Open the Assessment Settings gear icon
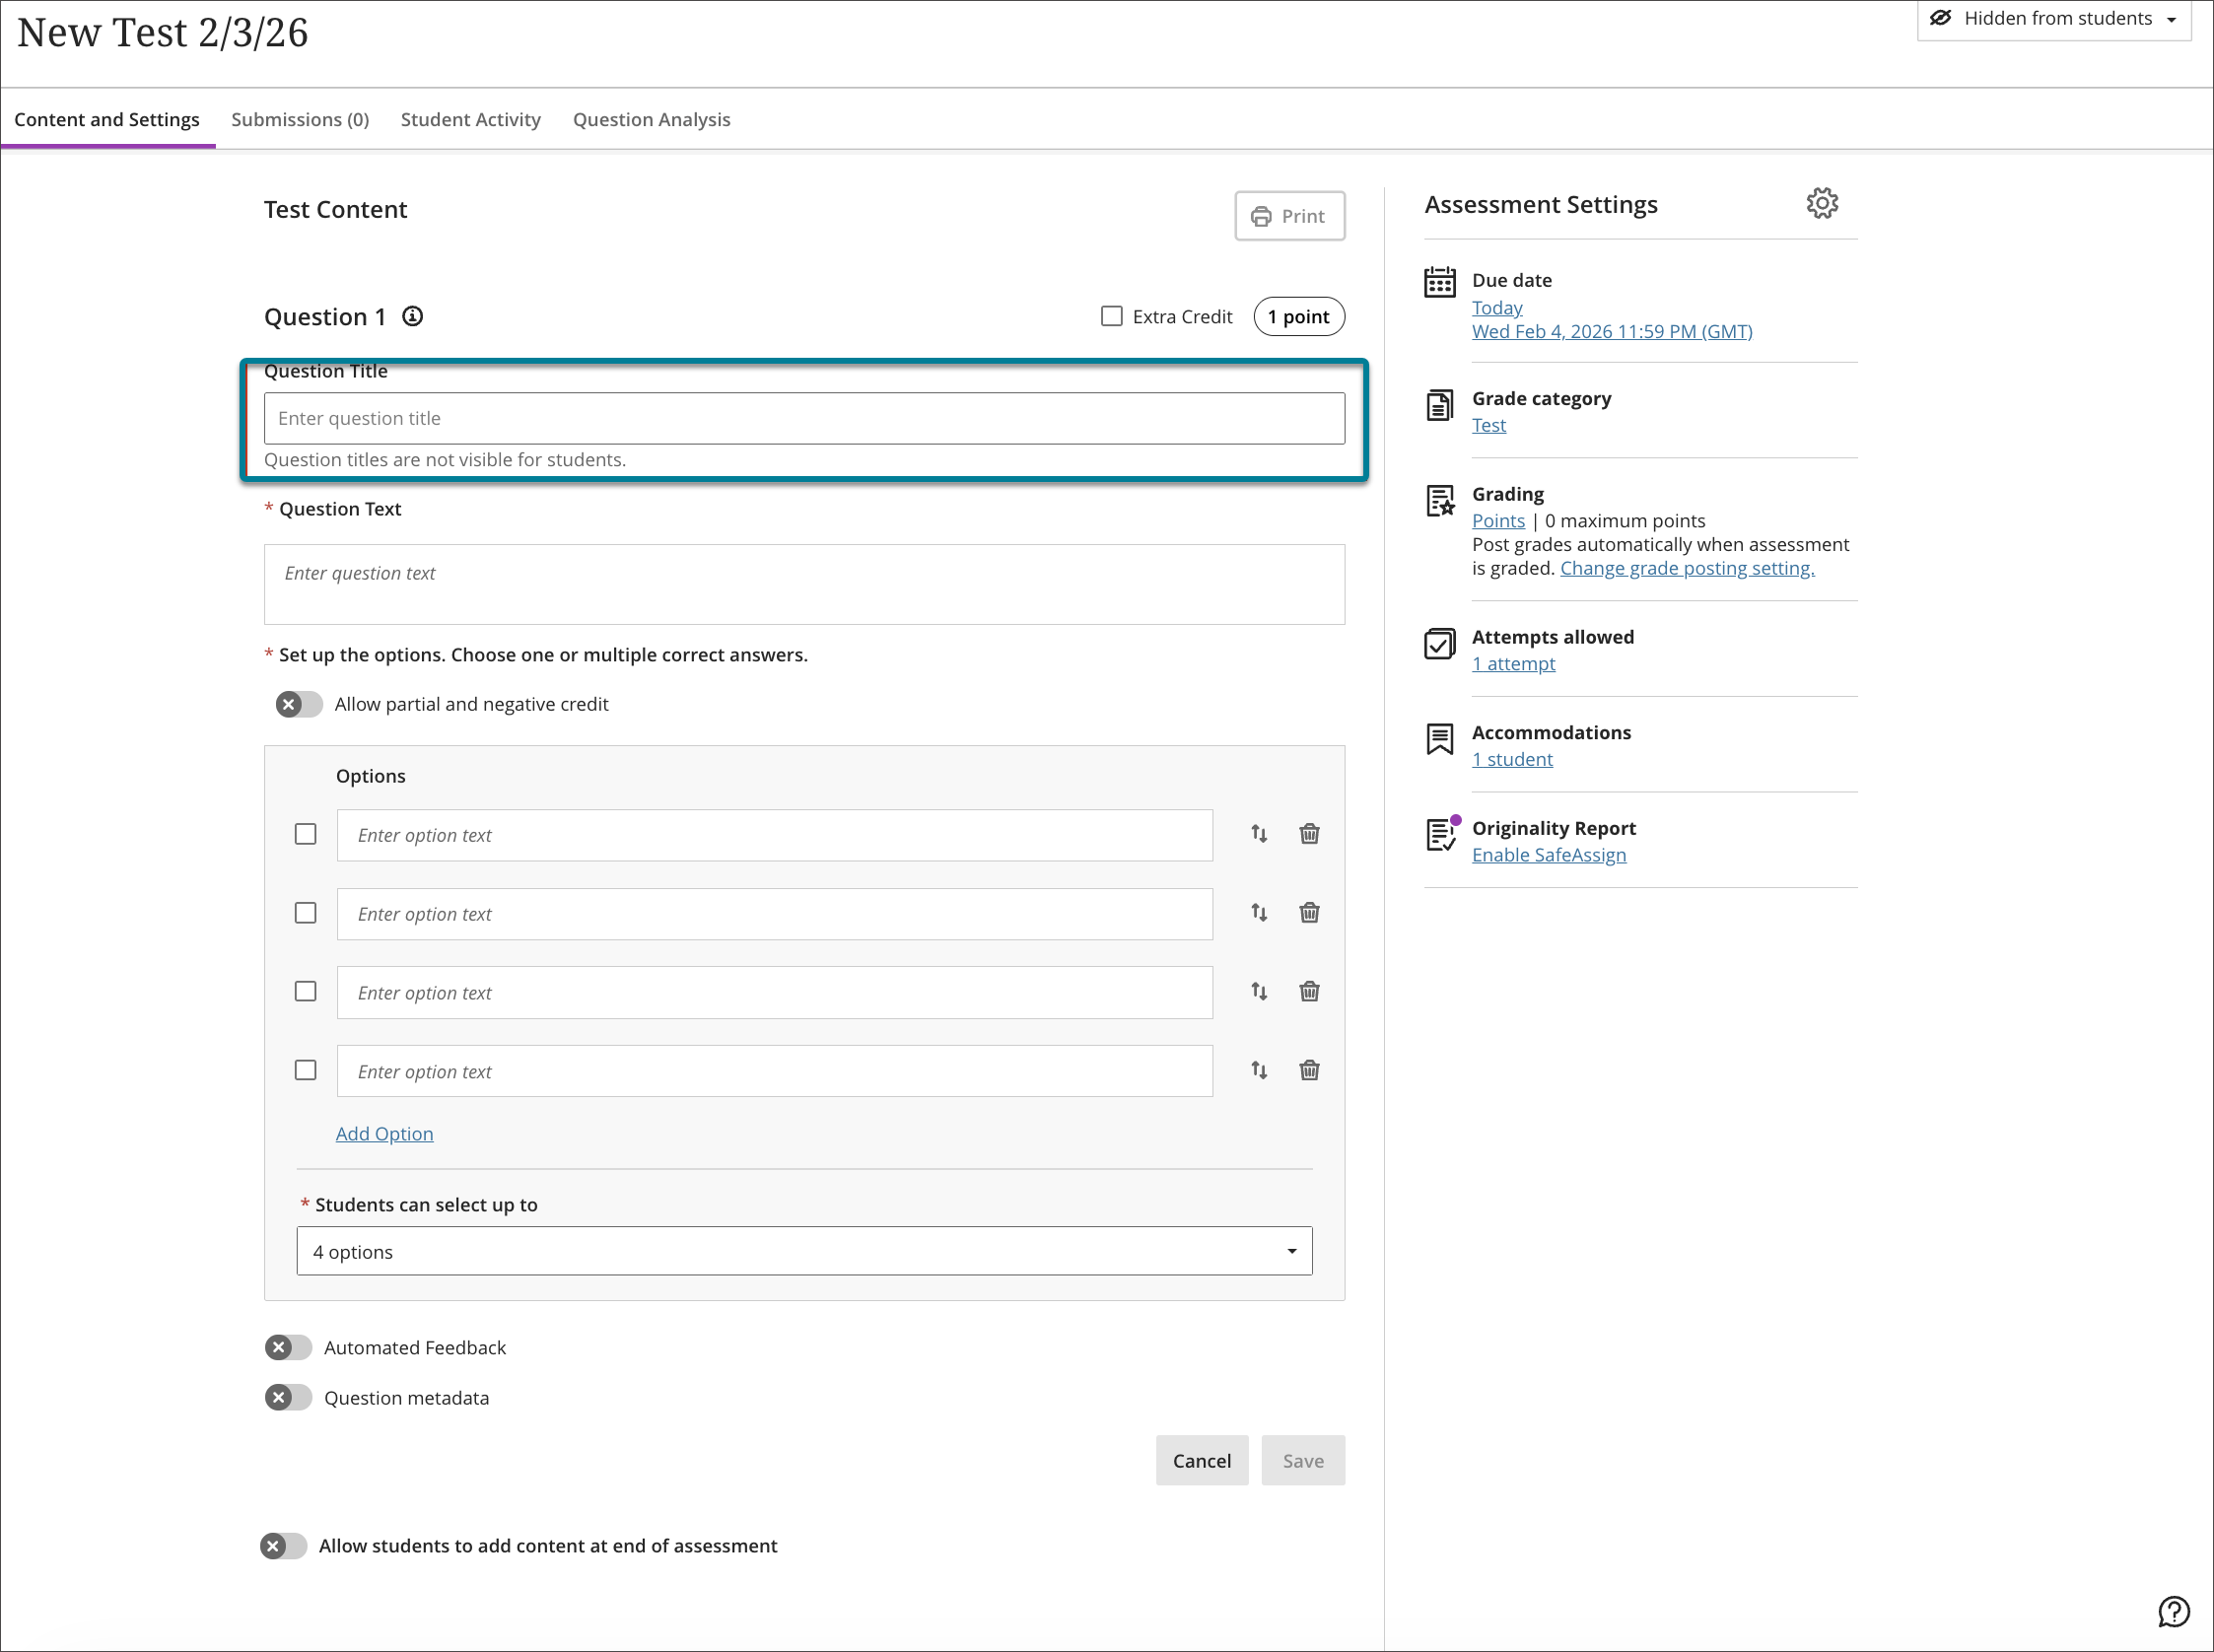The image size is (2214, 1652). tap(1822, 203)
